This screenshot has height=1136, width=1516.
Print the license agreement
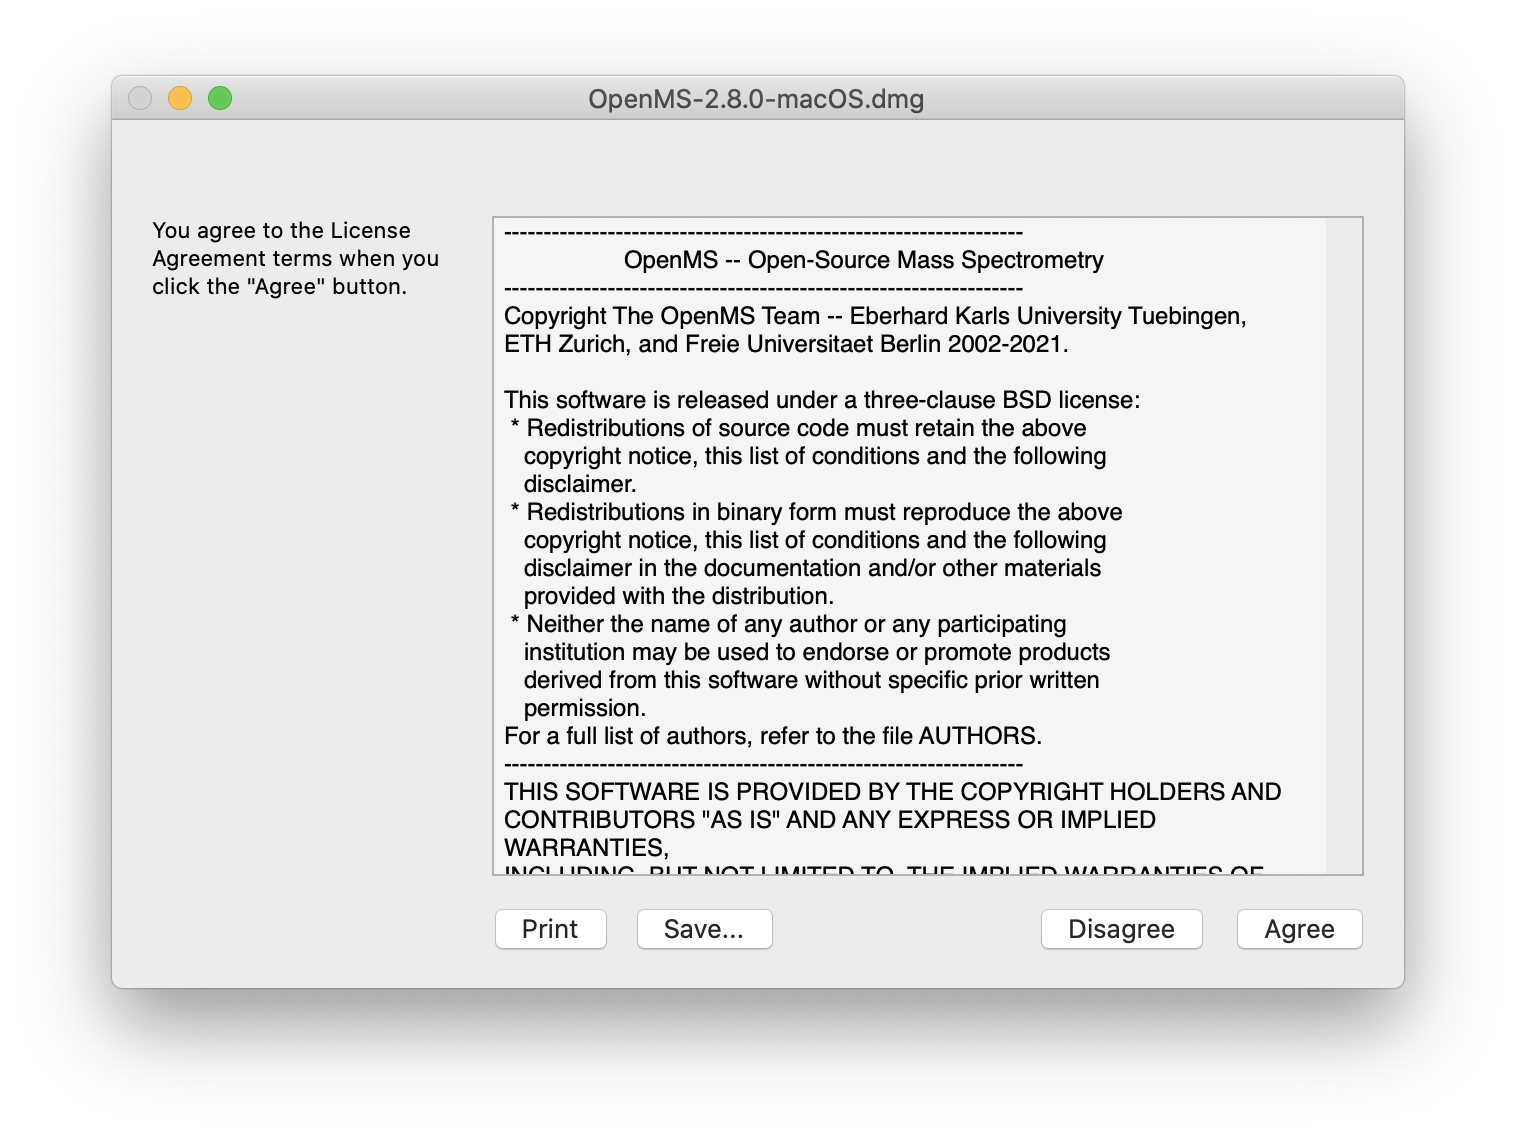(x=550, y=929)
